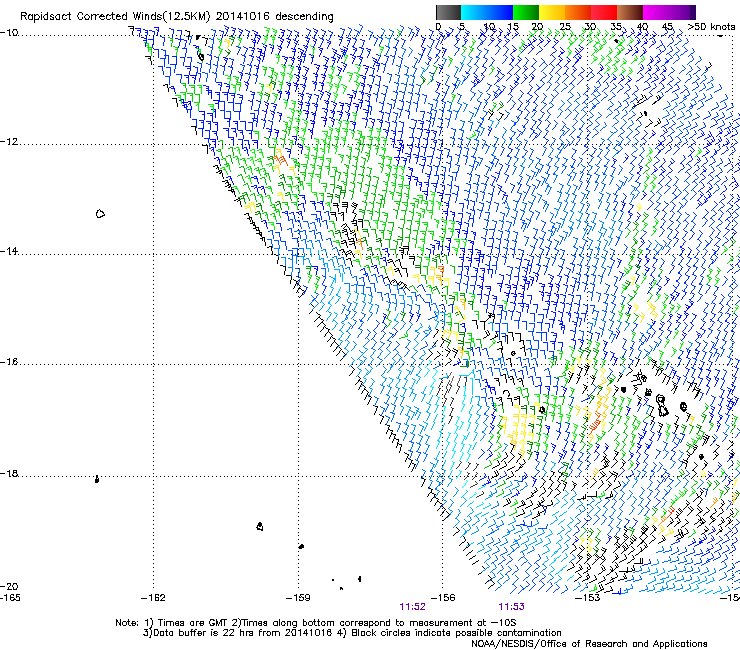
Task: Click the -16 latitude axis label
Action: tap(9, 362)
